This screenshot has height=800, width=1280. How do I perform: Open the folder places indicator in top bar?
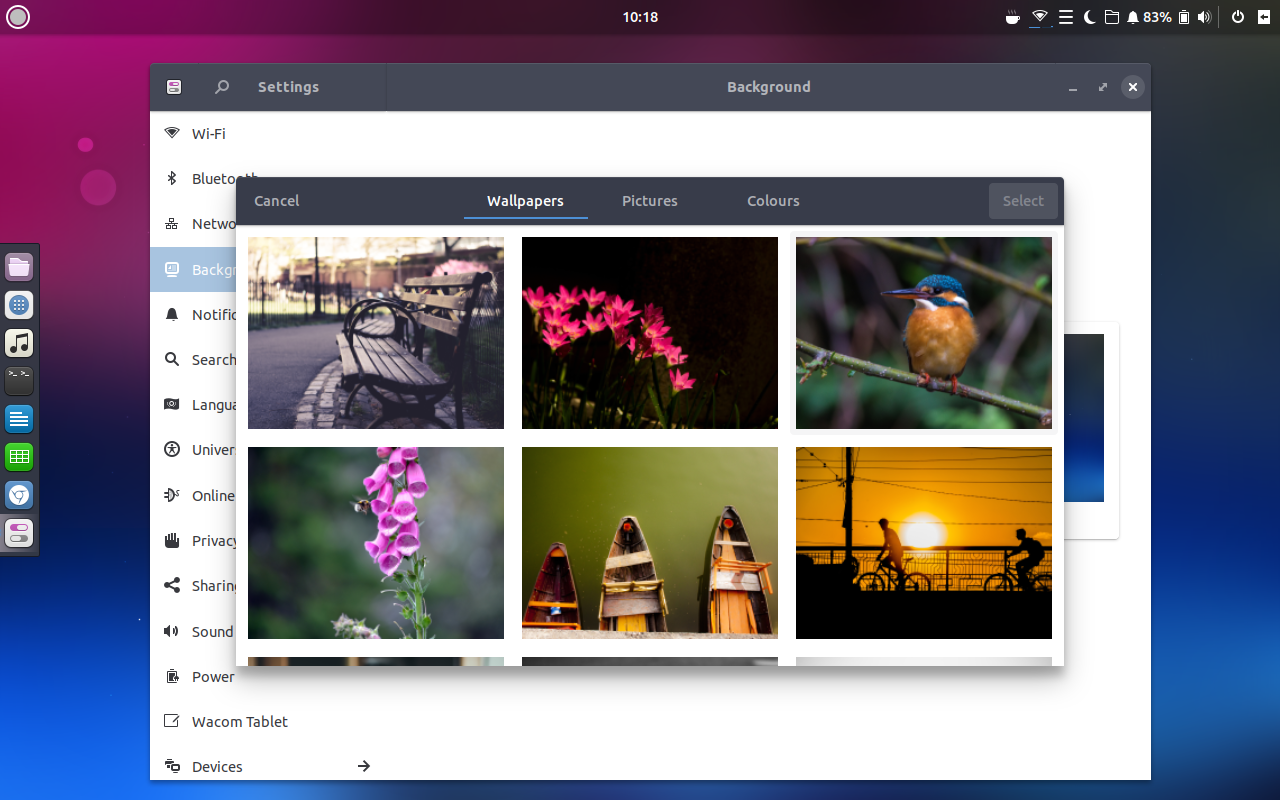point(1111,17)
